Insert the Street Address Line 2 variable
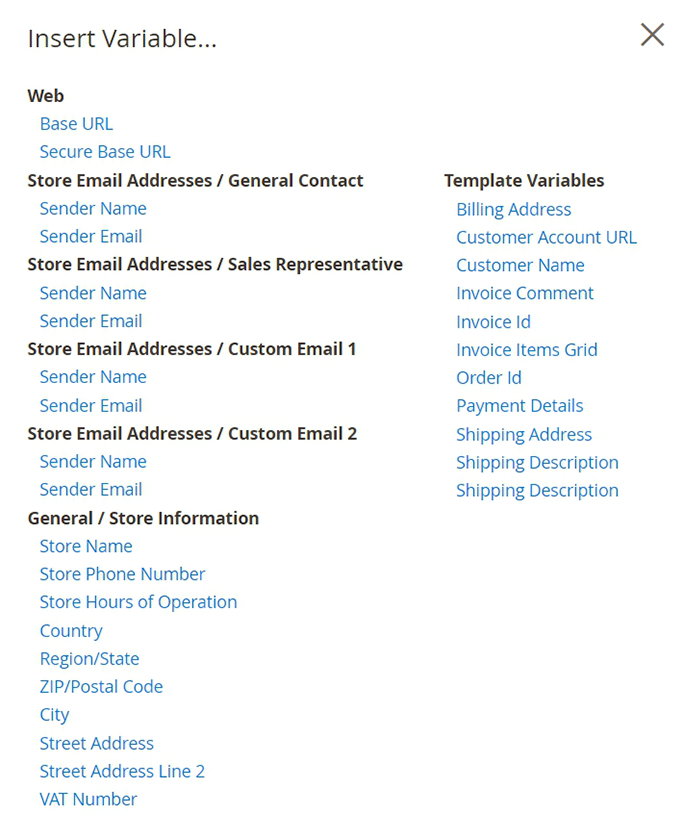This screenshot has height=814, width=684. tap(122, 771)
